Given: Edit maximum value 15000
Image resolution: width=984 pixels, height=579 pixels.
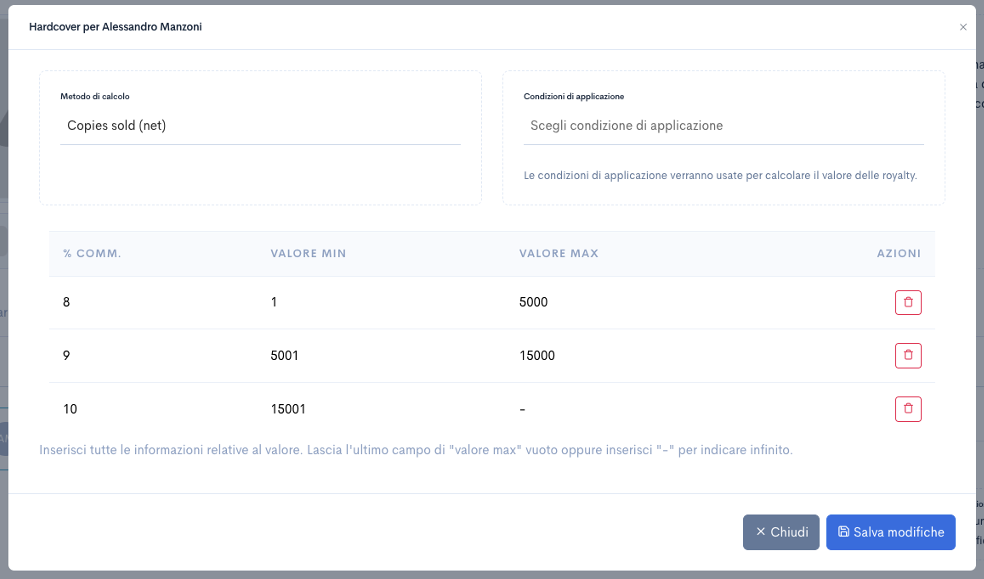Looking at the screenshot, I should 537,356.
